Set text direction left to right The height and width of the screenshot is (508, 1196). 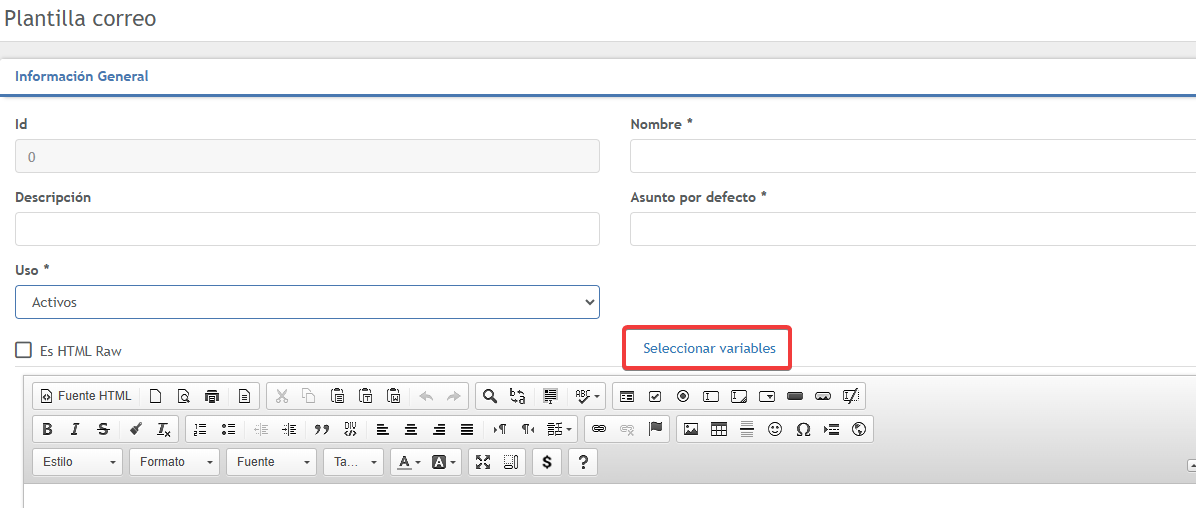coord(500,429)
